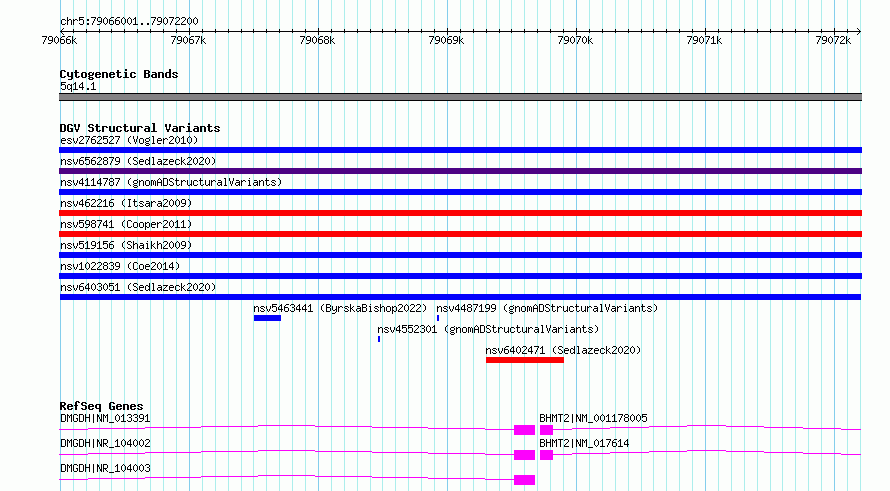The image size is (890, 491).
Task: Select the 5q14.1 band label
Action: pyautogui.click(x=78, y=86)
